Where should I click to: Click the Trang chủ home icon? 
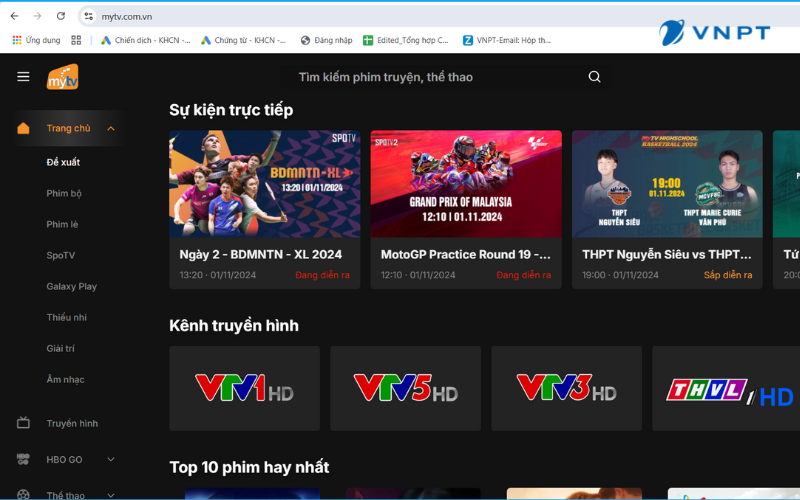(23, 128)
